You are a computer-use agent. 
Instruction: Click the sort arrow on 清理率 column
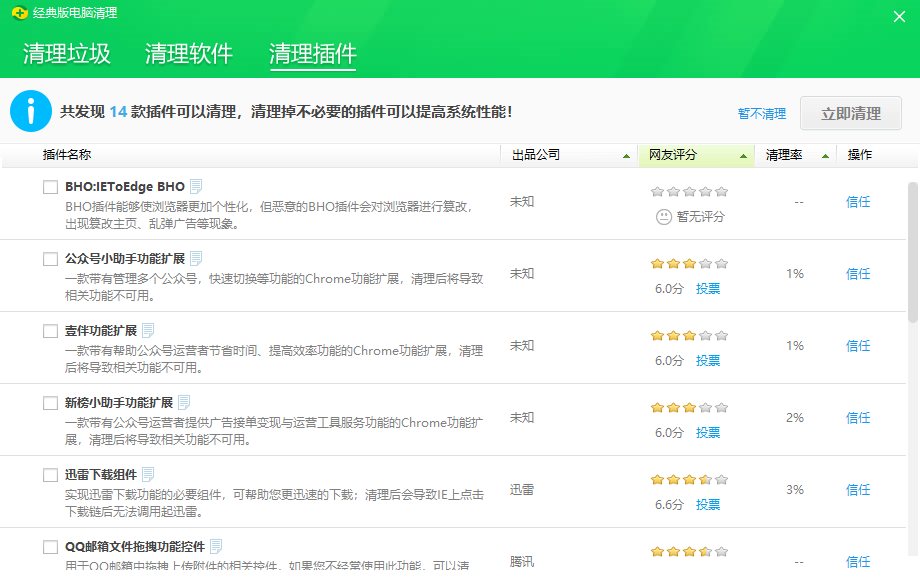pos(826,157)
